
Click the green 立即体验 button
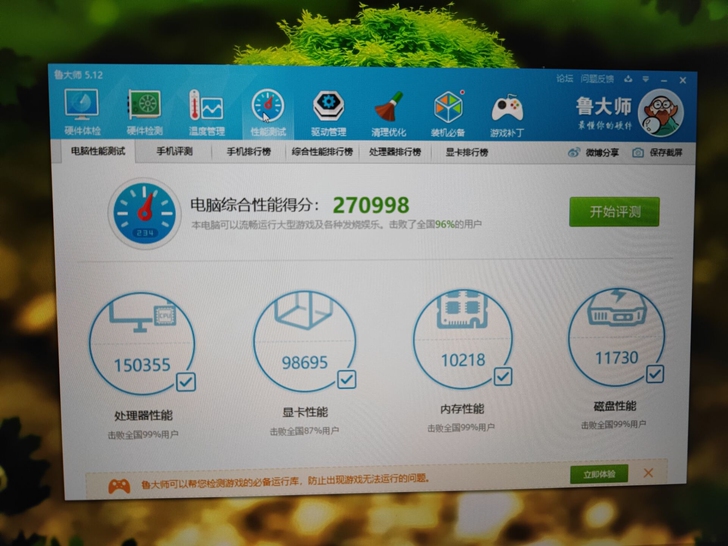tap(599, 474)
